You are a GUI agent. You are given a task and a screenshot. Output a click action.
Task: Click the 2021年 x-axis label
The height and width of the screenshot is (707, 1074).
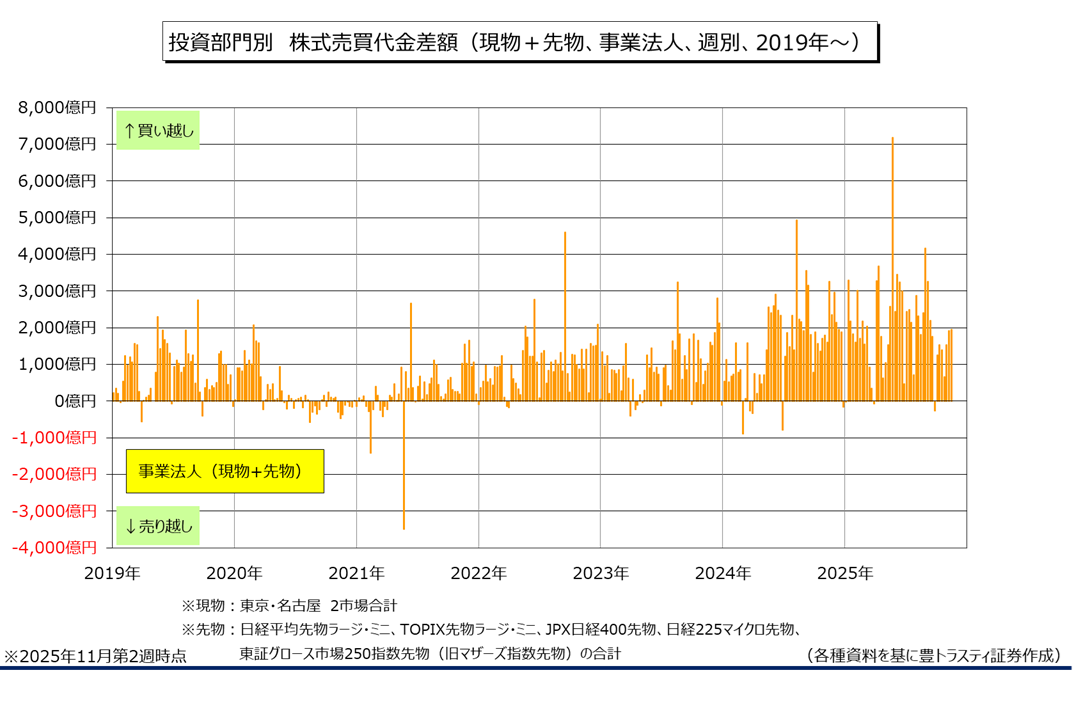coord(356,573)
